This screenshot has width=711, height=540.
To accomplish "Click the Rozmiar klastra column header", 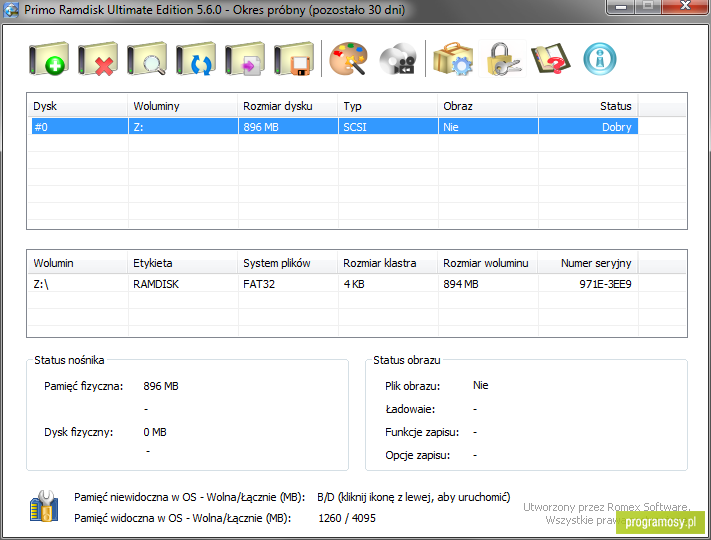I will click(x=388, y=263).
